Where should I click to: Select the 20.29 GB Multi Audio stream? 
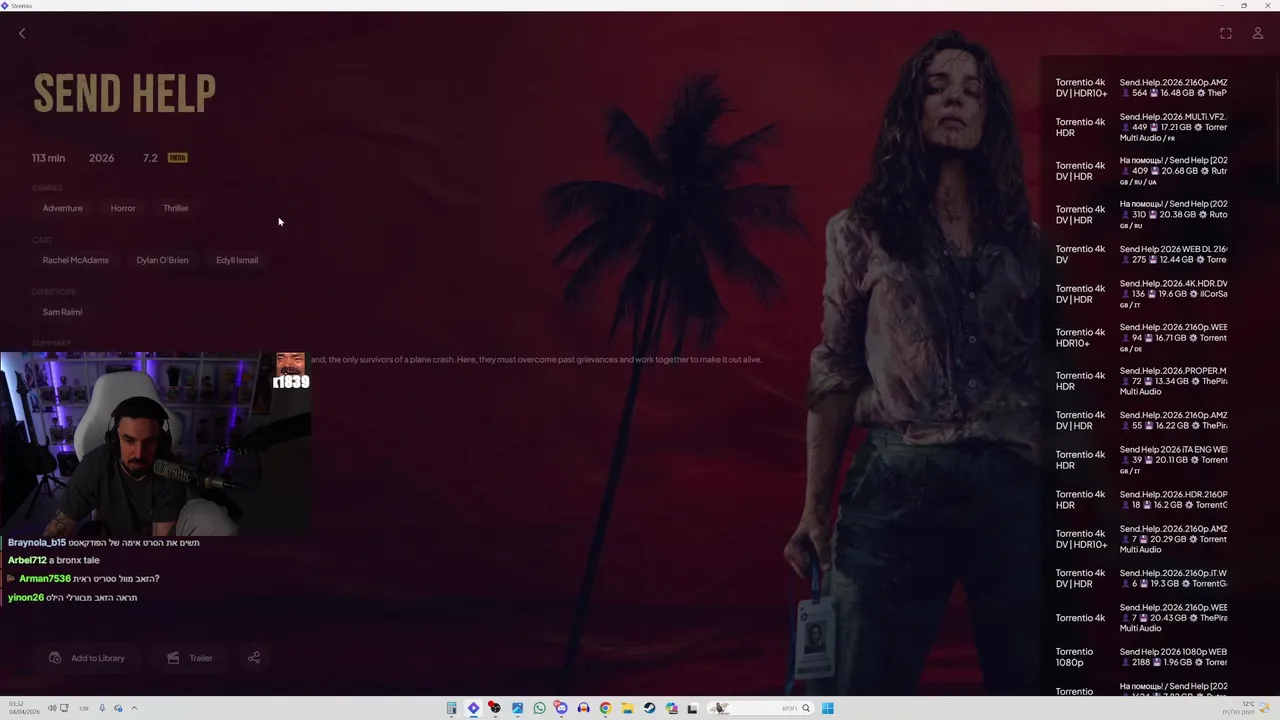click(x=1141, y=539)
